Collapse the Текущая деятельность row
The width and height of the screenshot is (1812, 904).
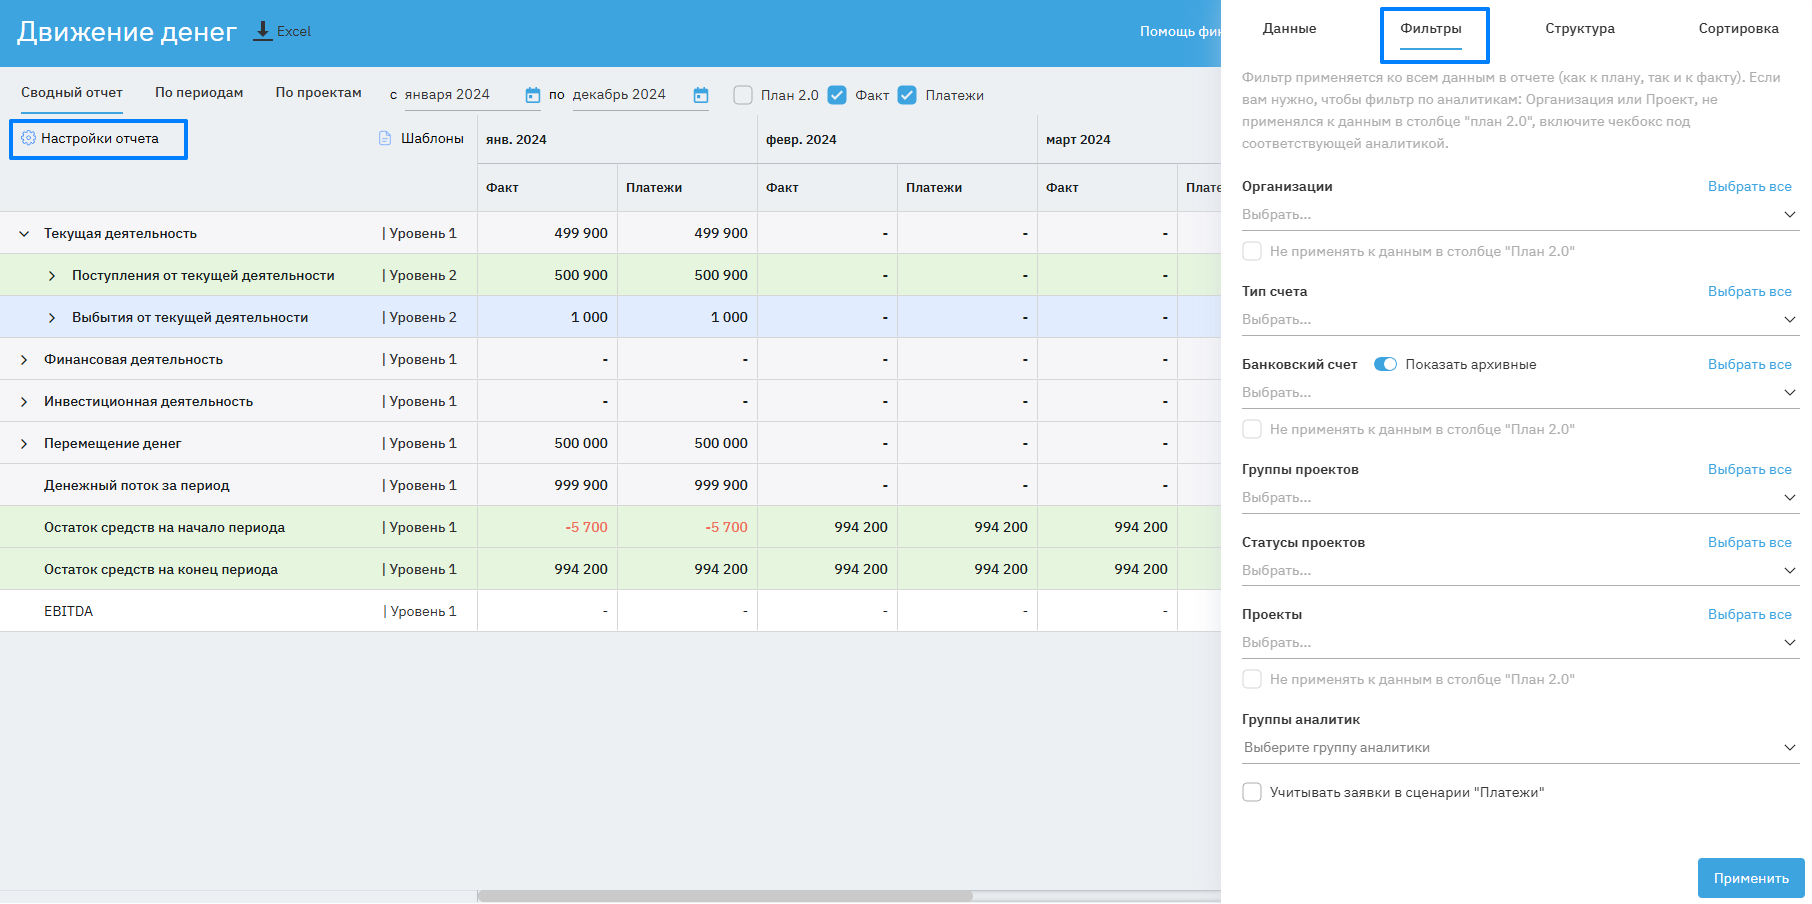coord(24,234)
